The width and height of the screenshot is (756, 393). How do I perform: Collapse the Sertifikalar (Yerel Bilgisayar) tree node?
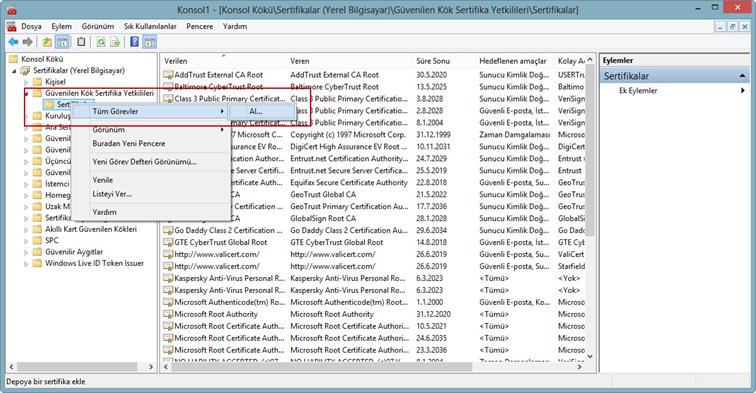click(x=14, y=71)
